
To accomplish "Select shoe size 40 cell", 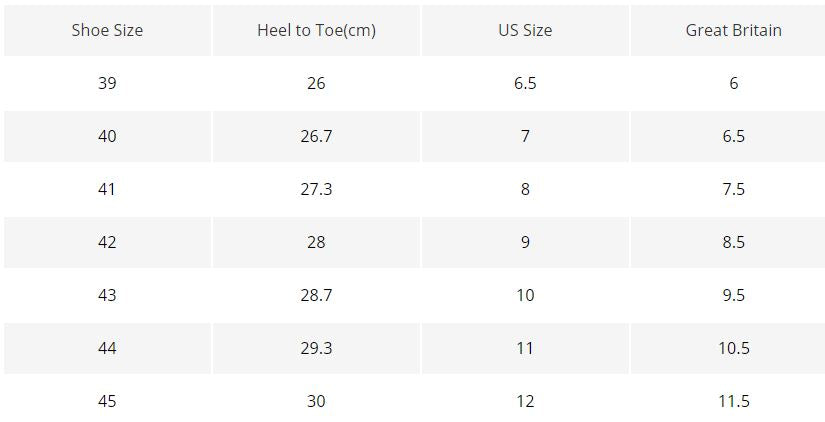I will click(x=107, y=136).
